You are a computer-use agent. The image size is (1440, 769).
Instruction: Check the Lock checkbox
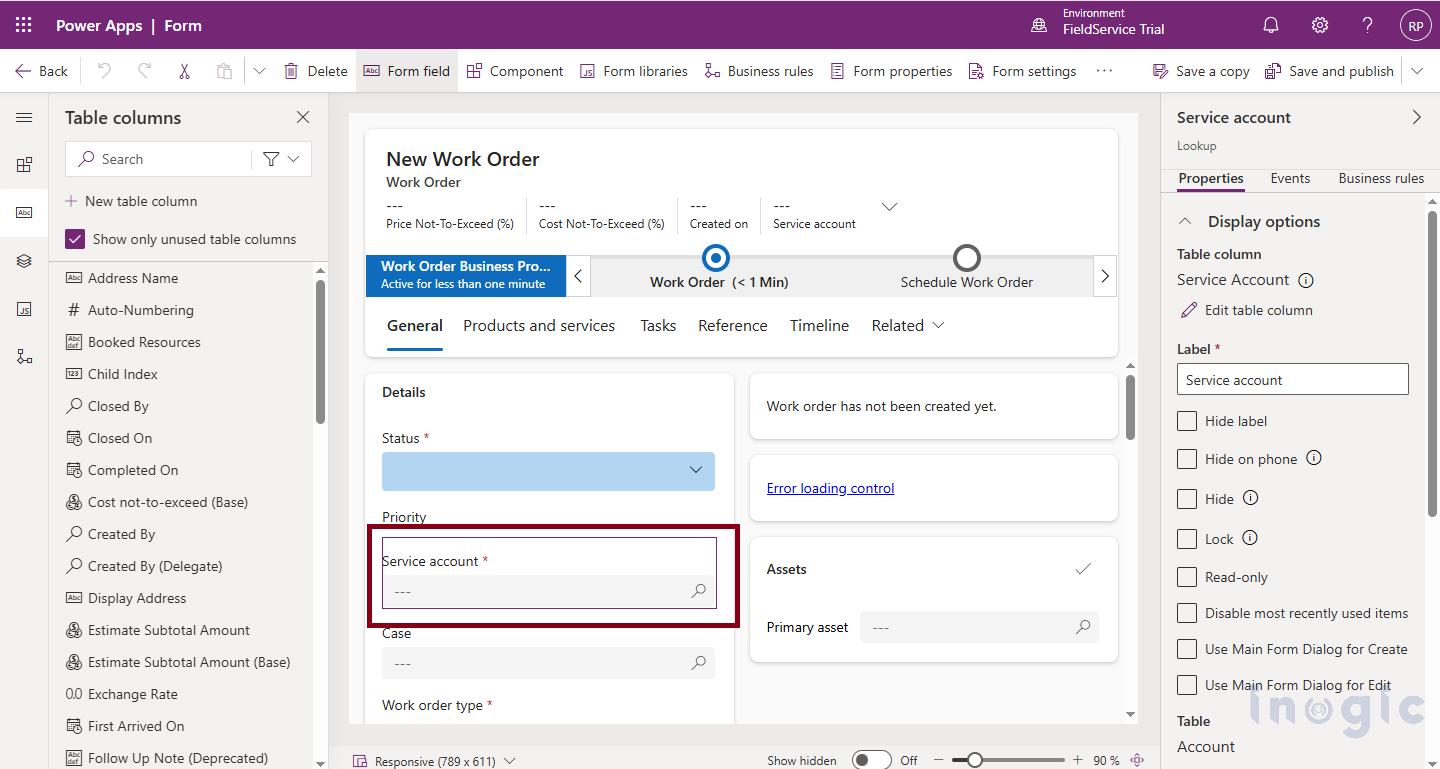click(1187, 539)
